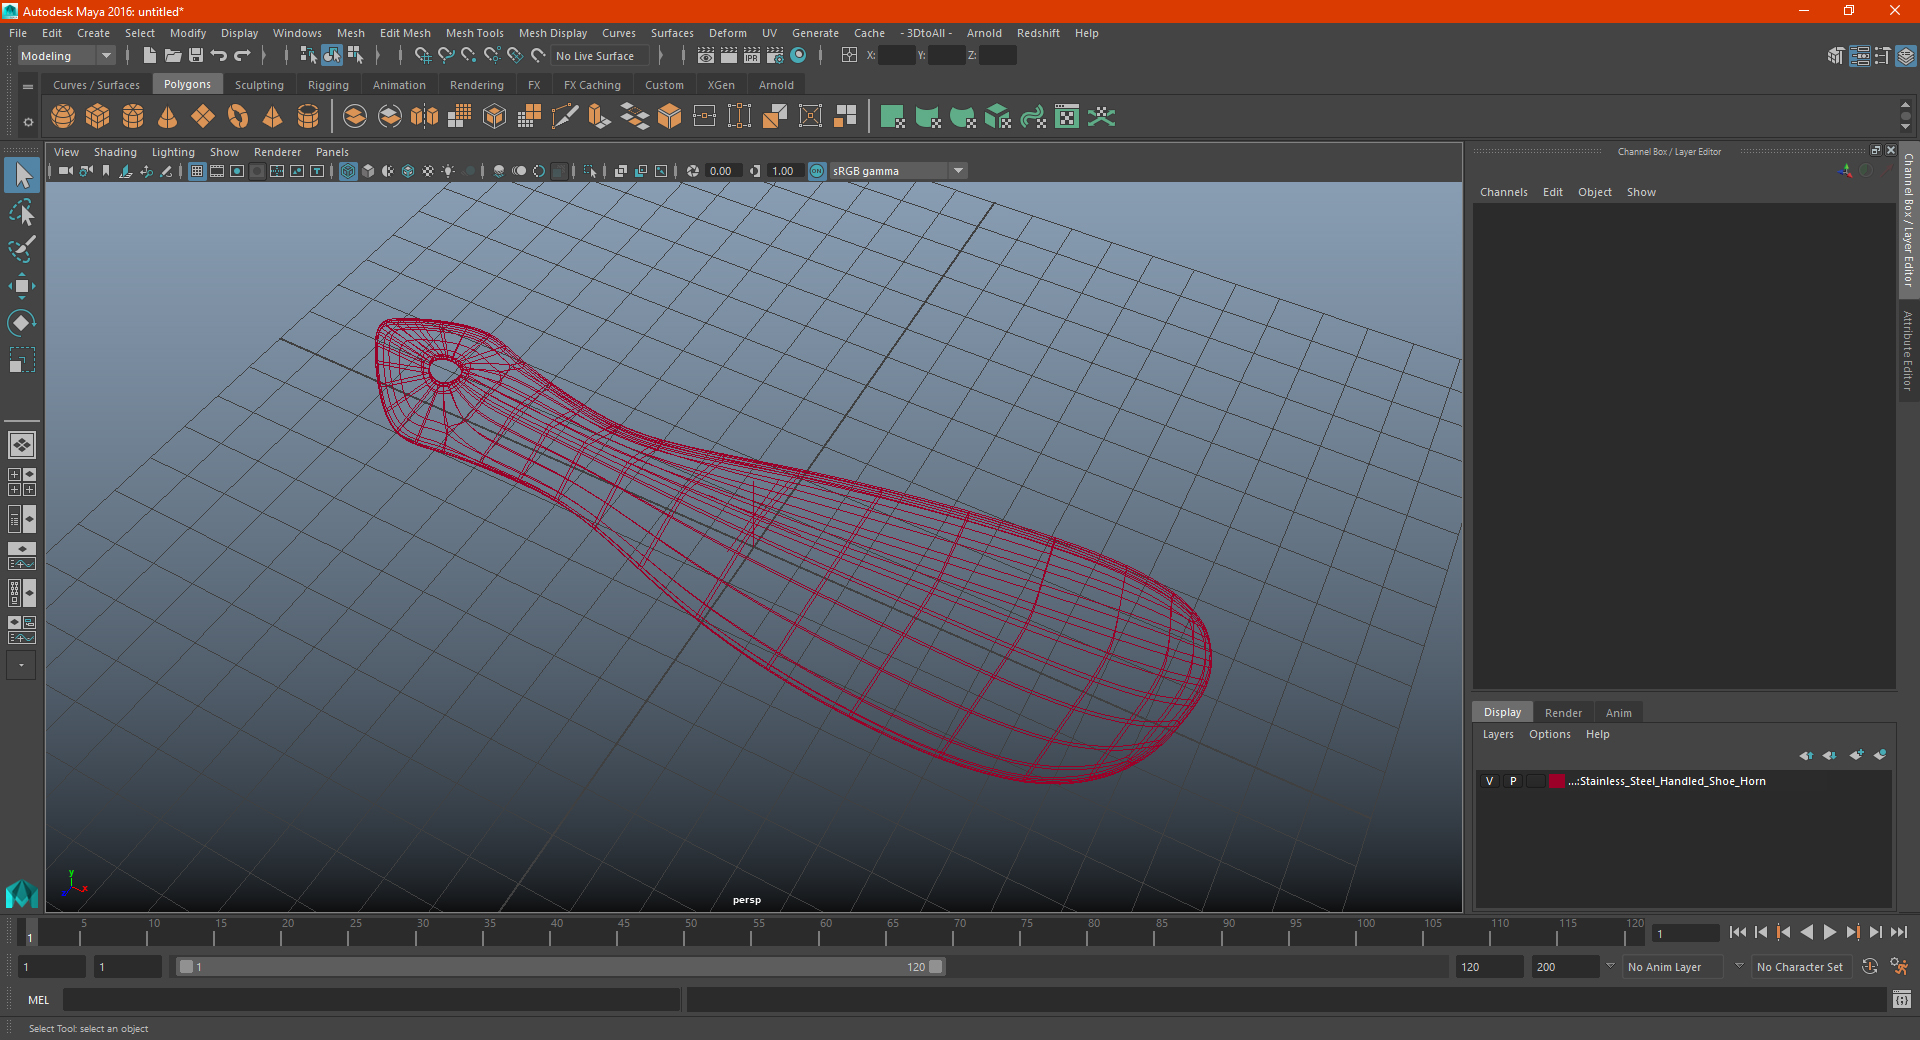Activate the Select tool in the toolbox
The width and height of the screenshot is (1920, 1040).
coord(21,176)
